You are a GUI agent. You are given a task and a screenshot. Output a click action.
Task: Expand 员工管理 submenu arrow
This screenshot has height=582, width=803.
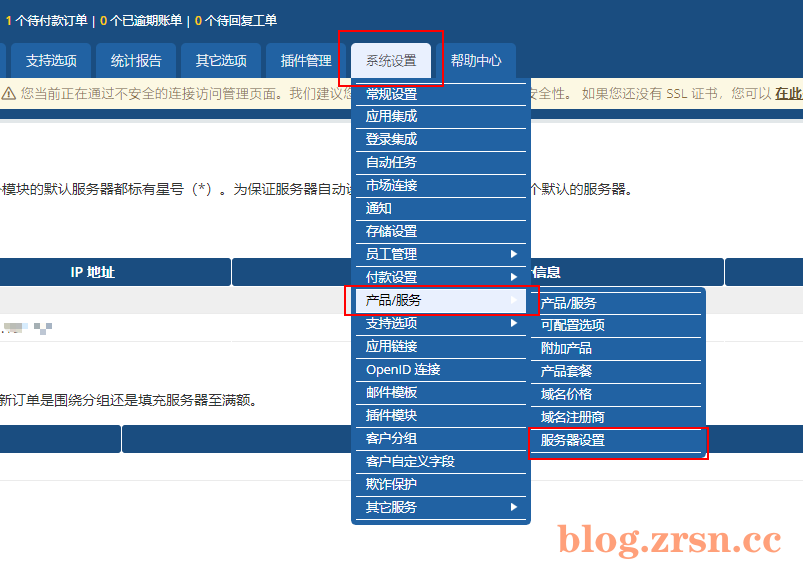tap(514, 254)
